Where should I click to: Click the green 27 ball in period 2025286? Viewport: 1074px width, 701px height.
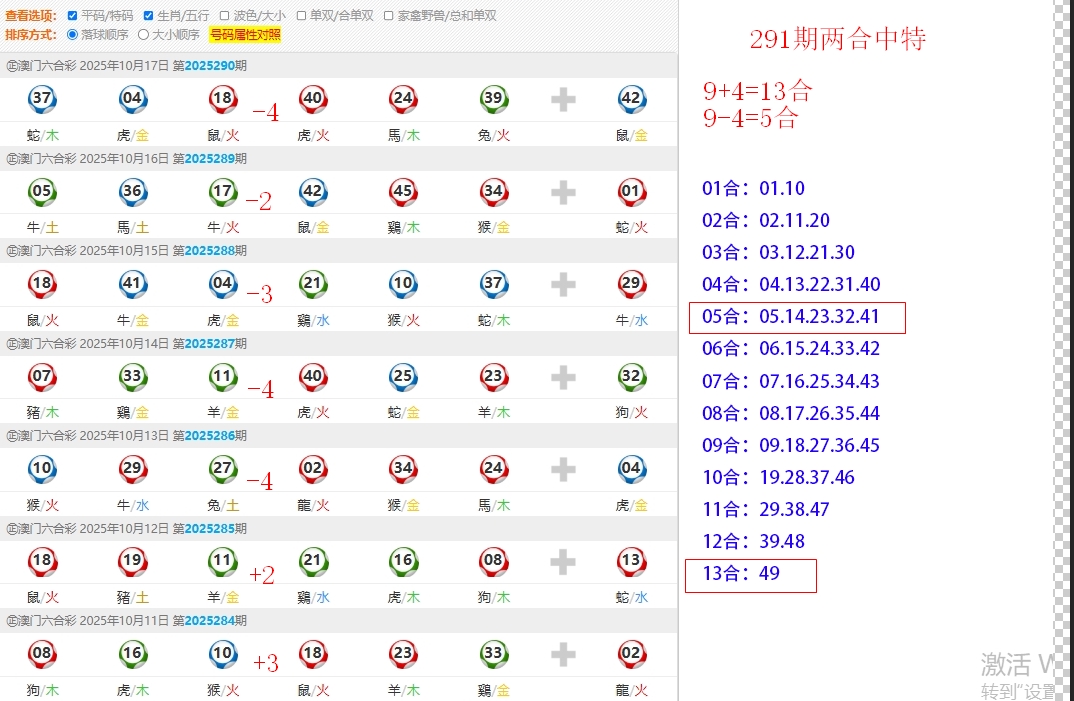pyautogui.click(x=222, y=469)
